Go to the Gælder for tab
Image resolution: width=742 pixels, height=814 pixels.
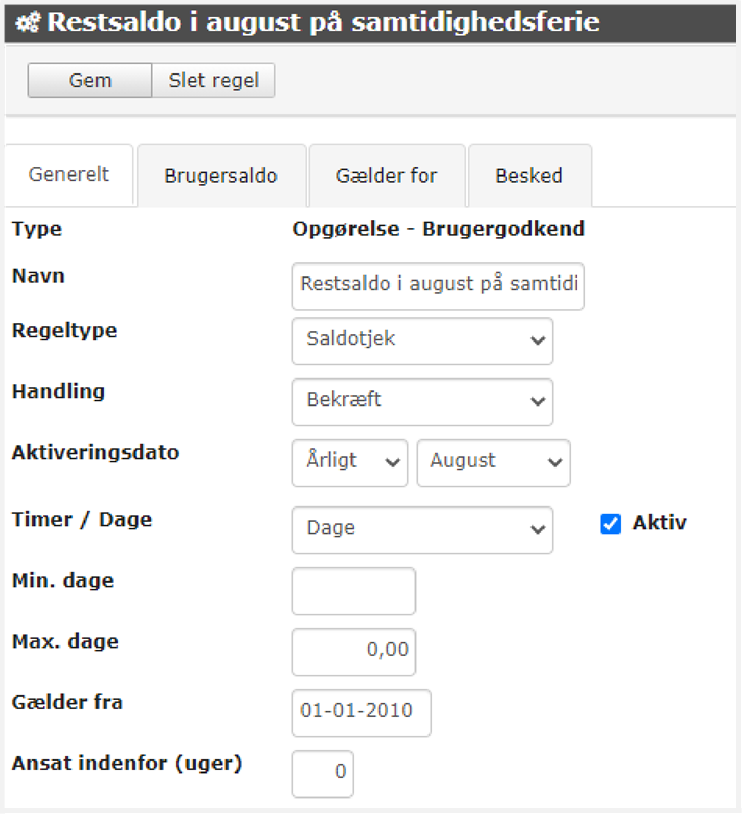click(386, 175)
